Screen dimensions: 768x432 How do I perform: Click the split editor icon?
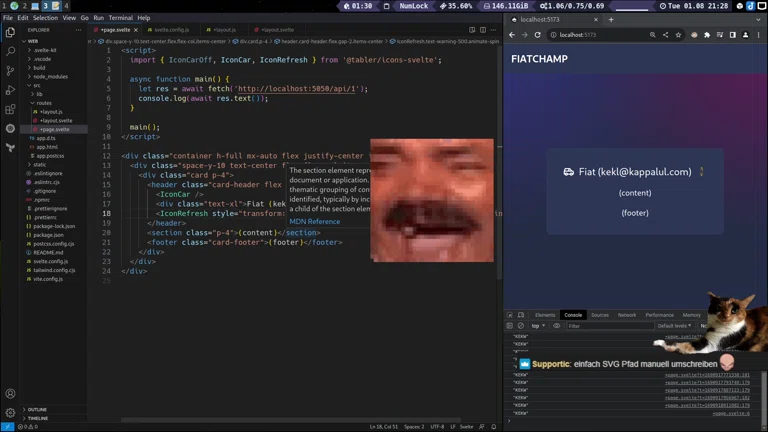[482, 30]
